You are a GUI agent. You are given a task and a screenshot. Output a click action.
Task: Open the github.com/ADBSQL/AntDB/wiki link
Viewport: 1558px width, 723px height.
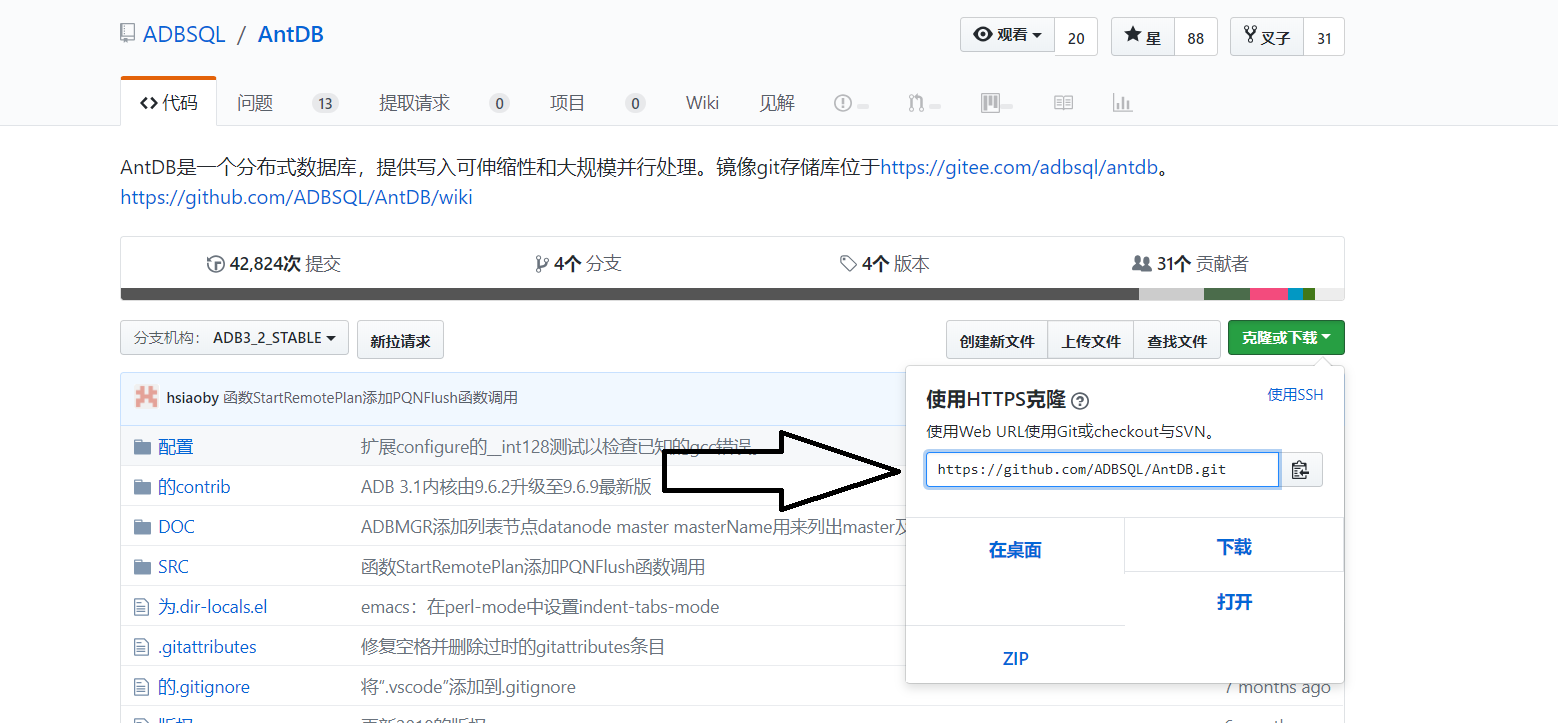(296, 197)
